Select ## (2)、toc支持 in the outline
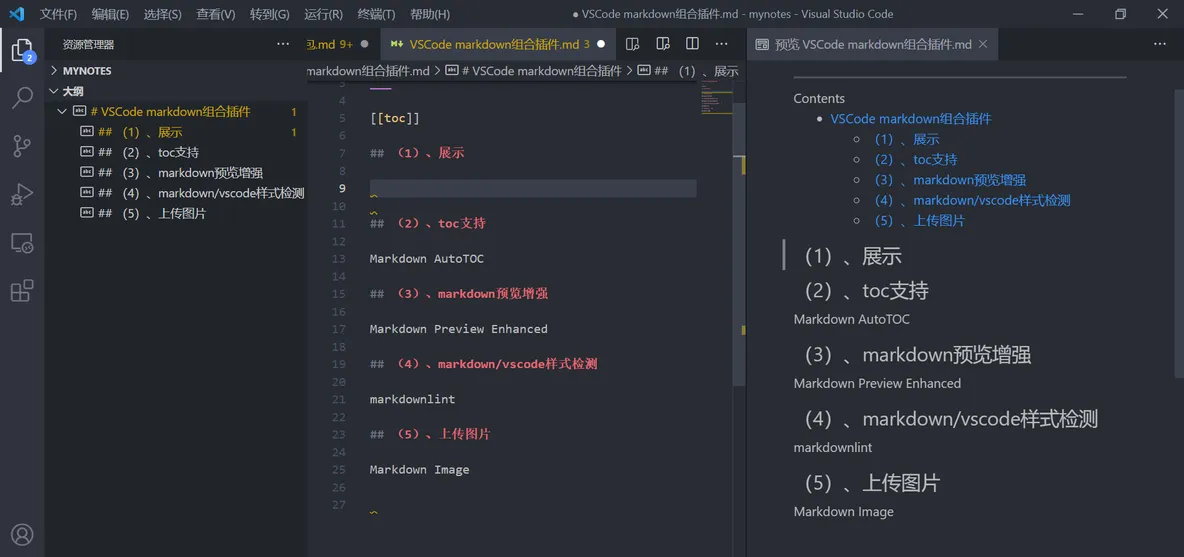This screenshot has width=1184, height=557. coord(175,152)
